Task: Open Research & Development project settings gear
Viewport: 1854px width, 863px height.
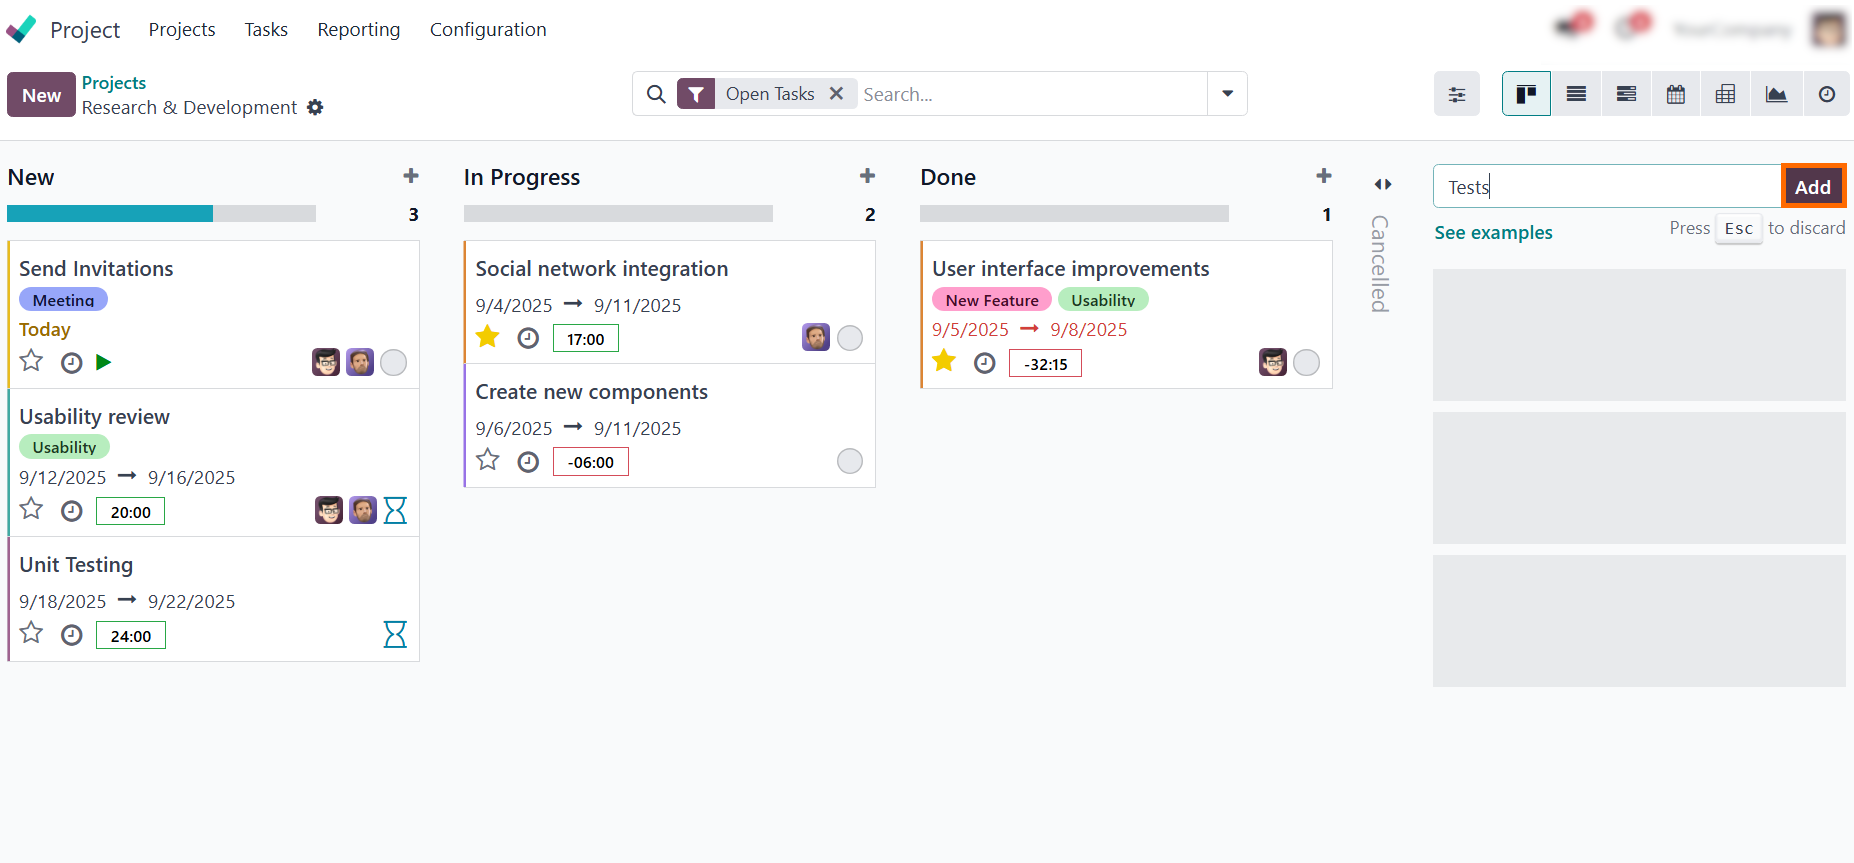Action: click(x=315, y=107)
